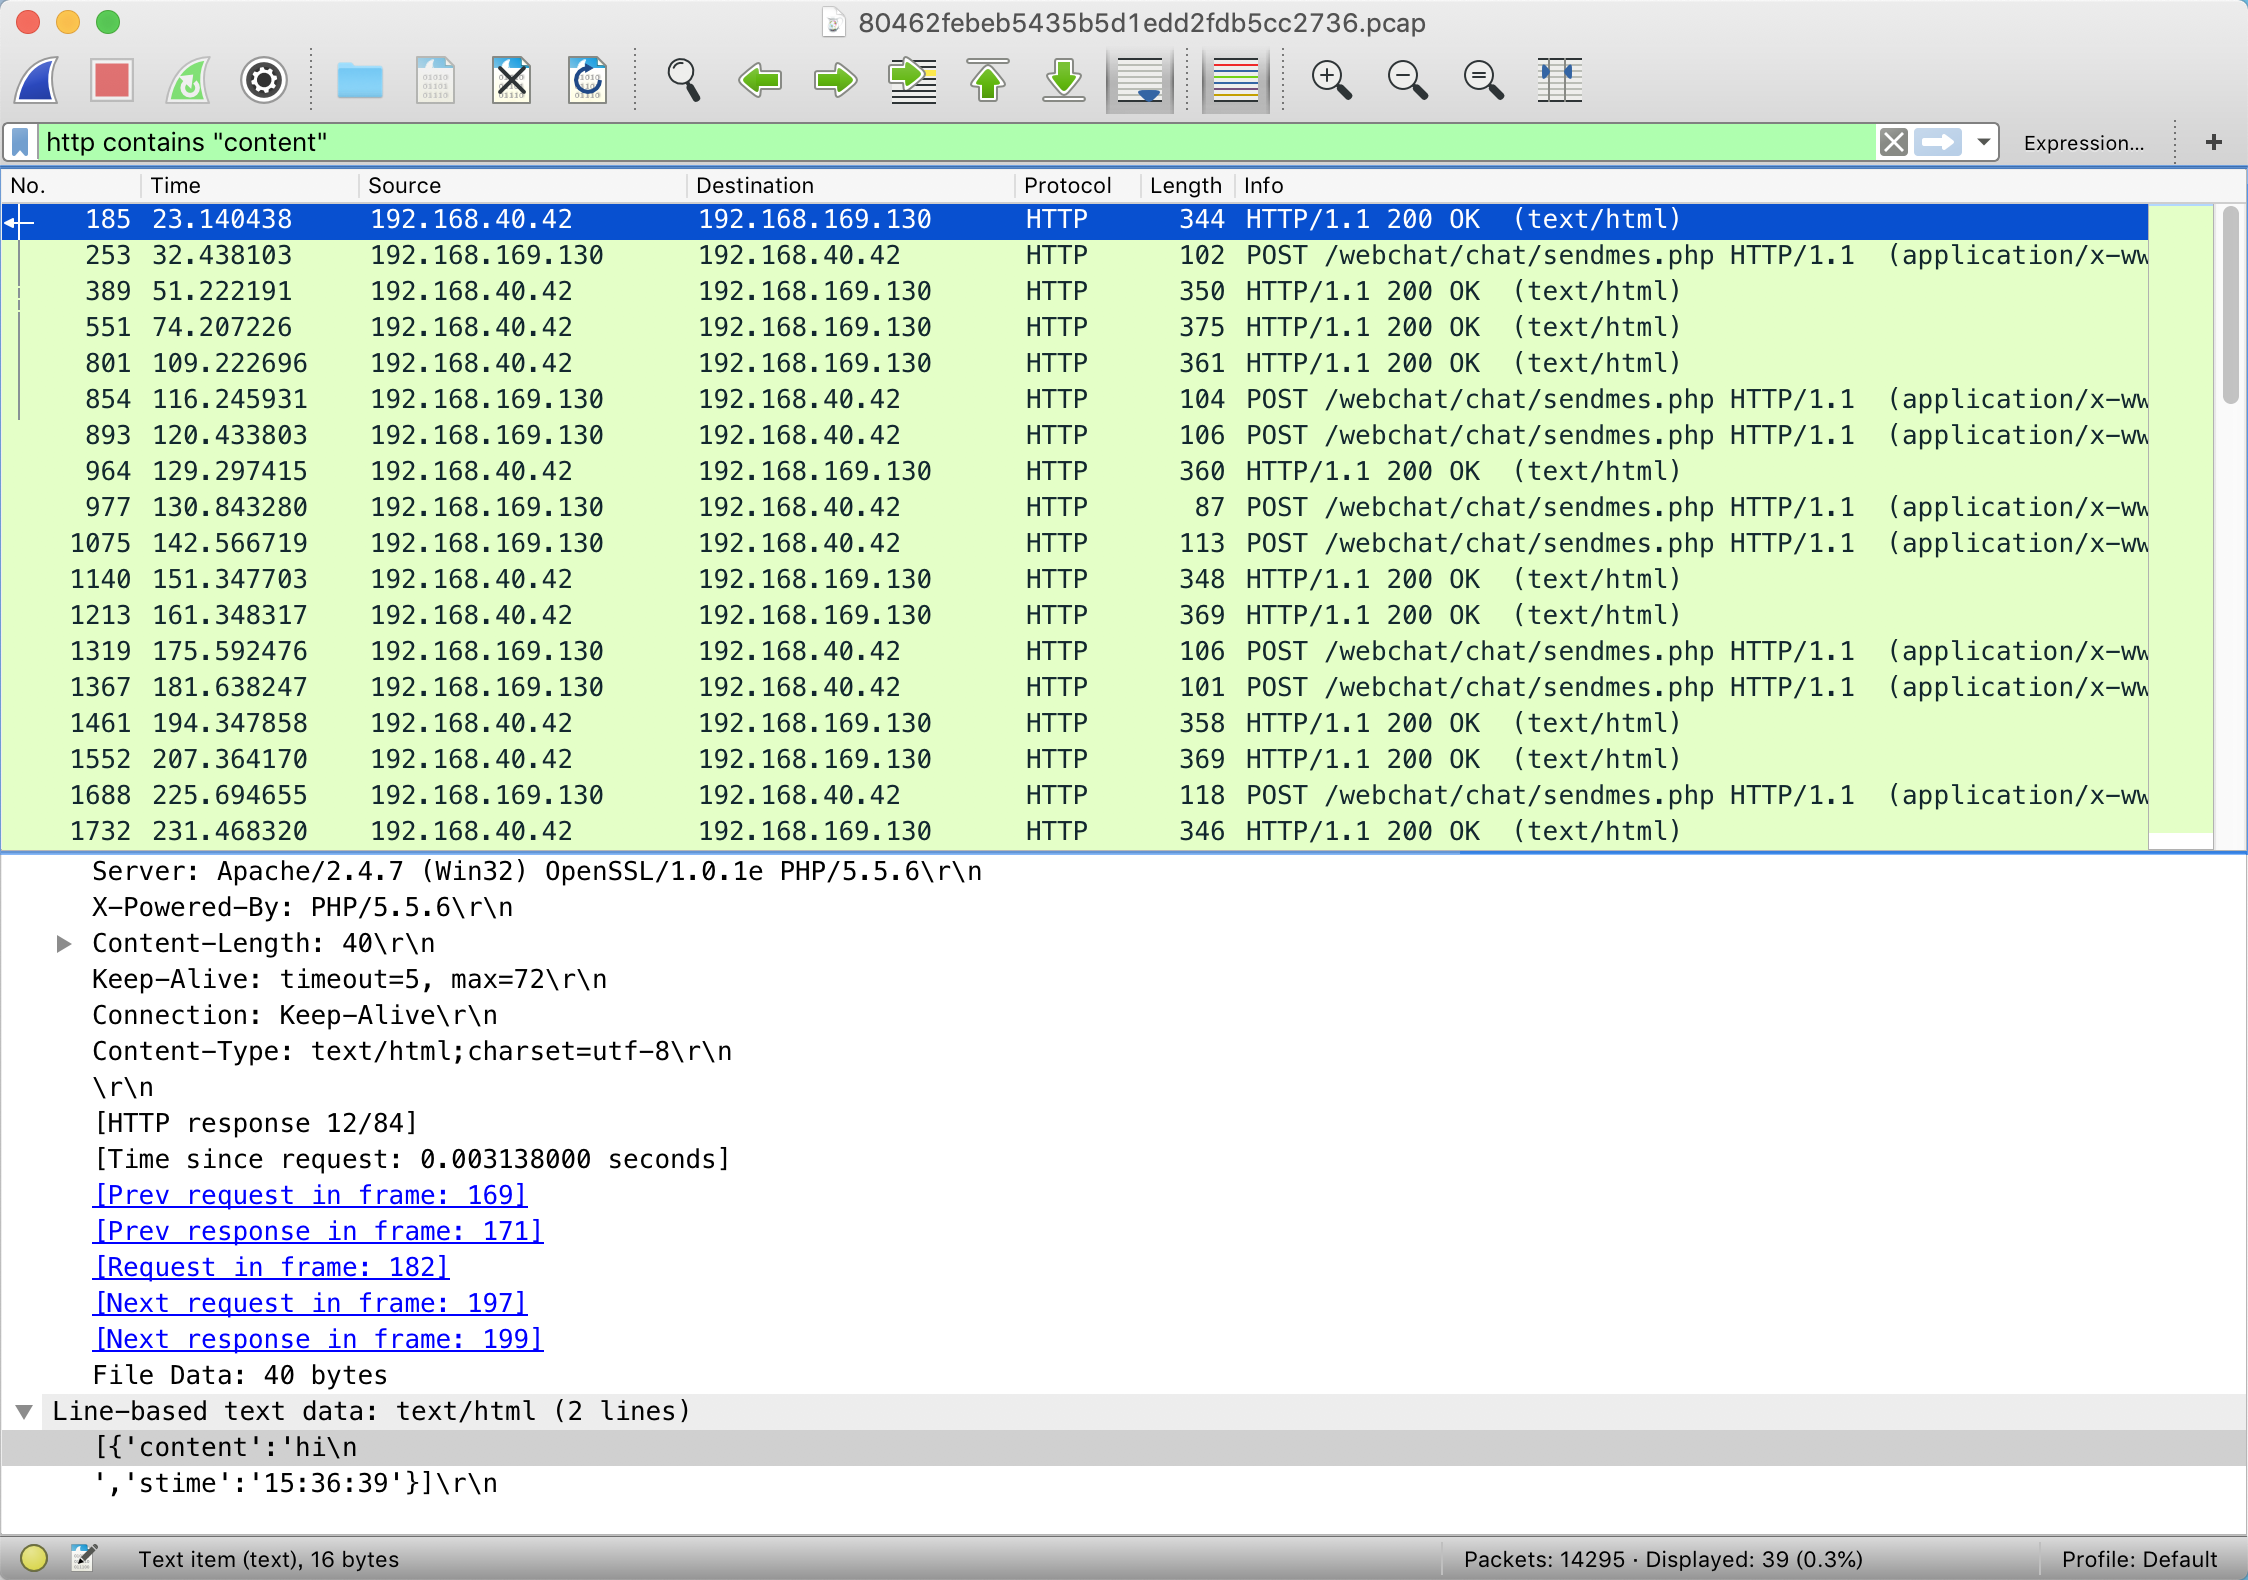Find a packet with magnifier icon
This screenshot has height=1580, width=2248.
(x=684, y=81)
